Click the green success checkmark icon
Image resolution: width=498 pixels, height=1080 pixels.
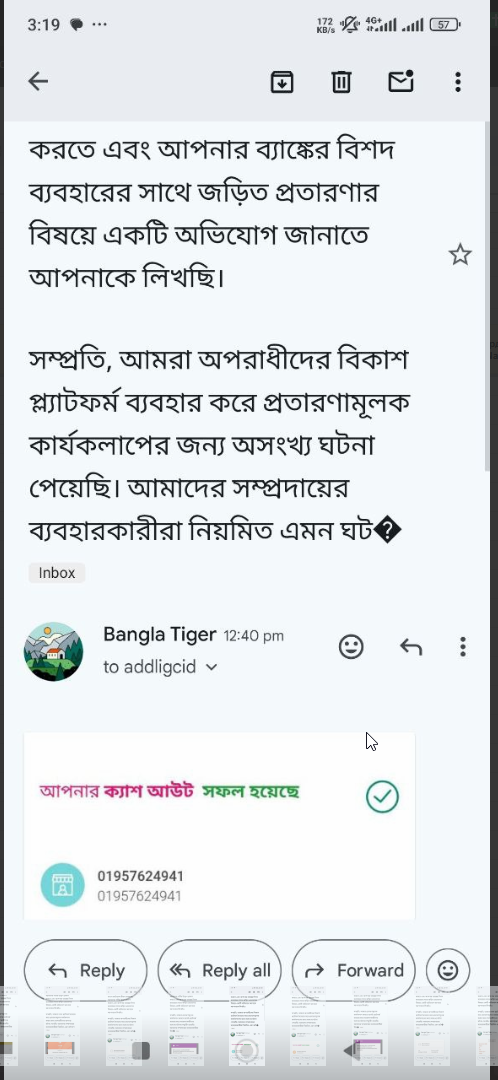(x=382, y=796)
